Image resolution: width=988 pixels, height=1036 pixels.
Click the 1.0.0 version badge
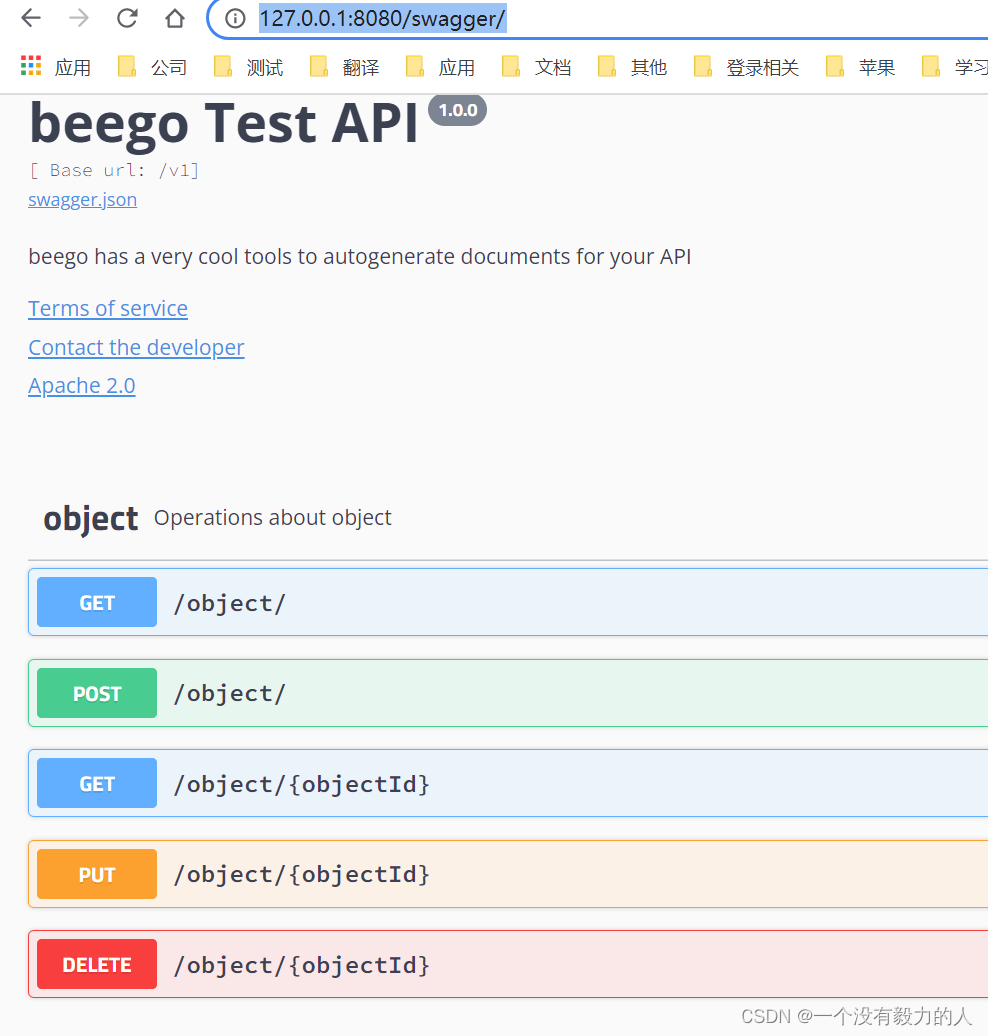457,110
